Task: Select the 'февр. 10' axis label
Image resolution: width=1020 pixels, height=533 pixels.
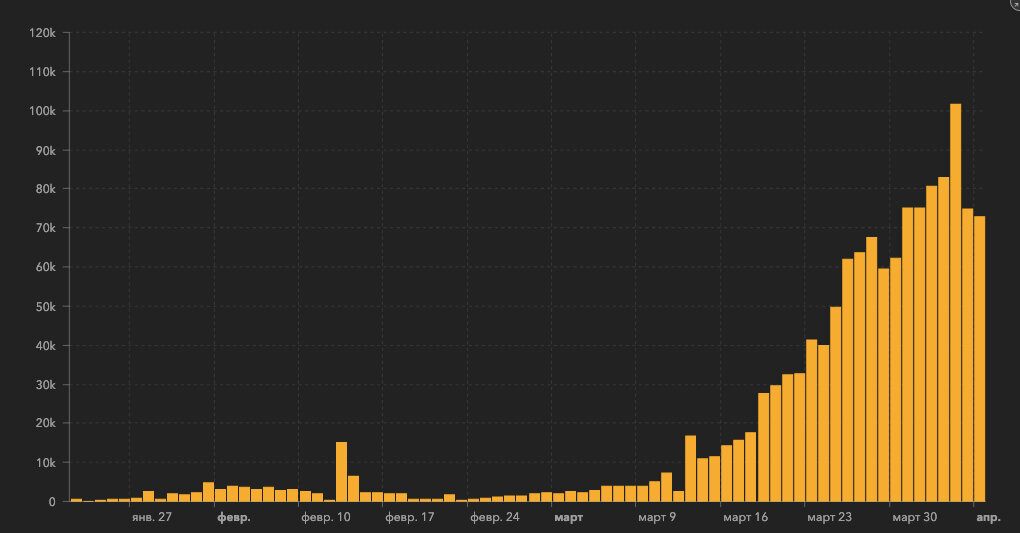Action: (325, 517)
